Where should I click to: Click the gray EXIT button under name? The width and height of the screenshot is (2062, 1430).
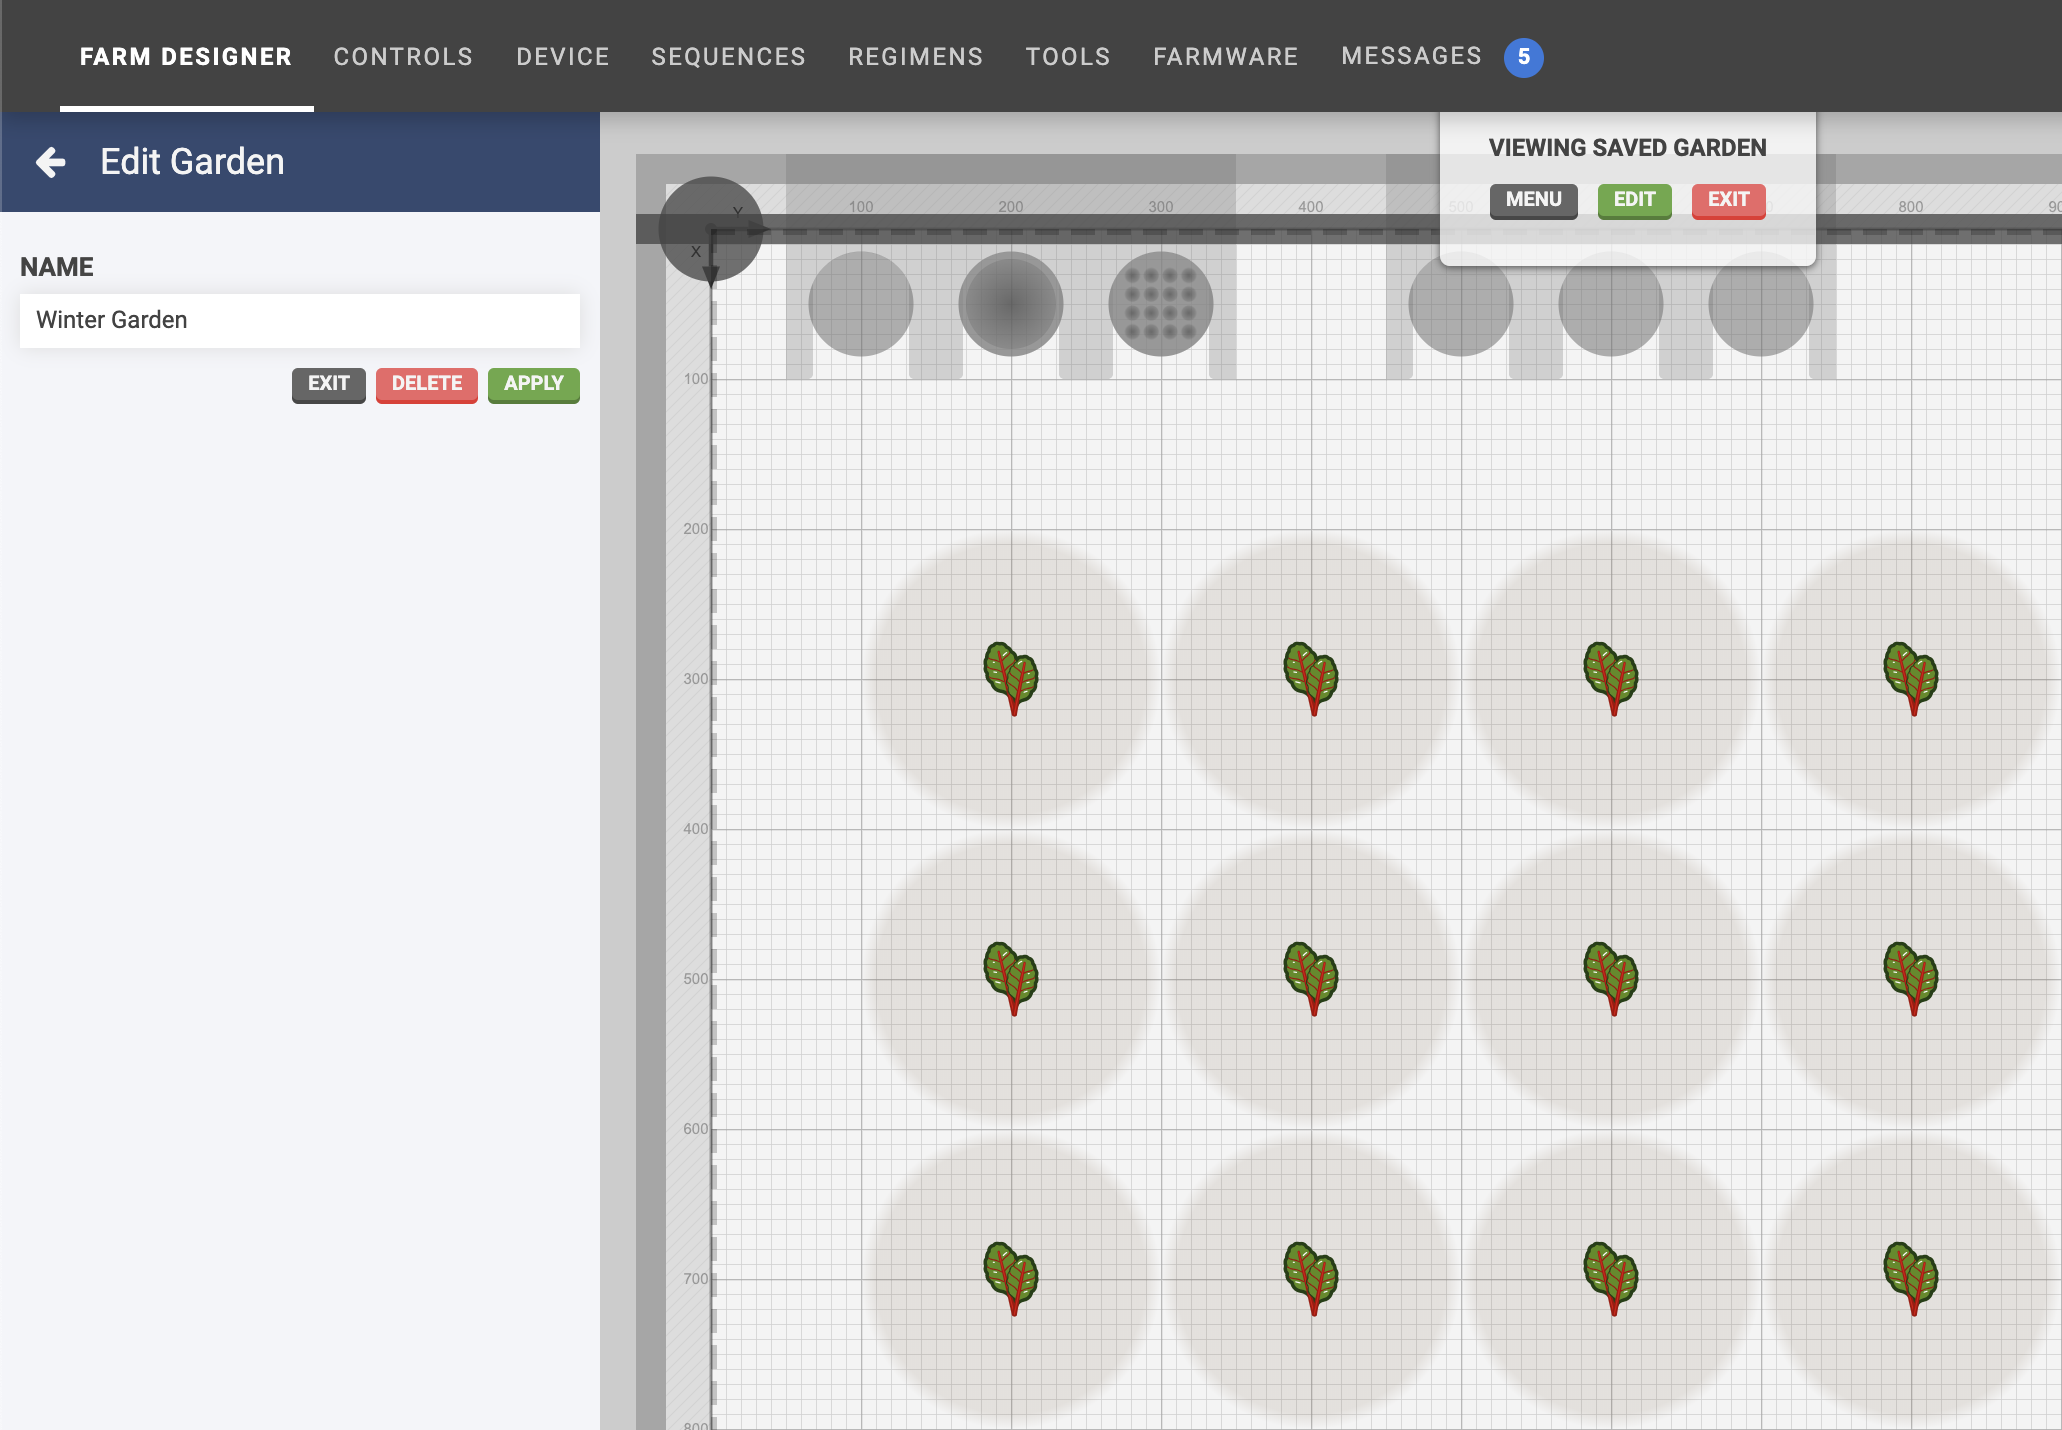point(328,384)
